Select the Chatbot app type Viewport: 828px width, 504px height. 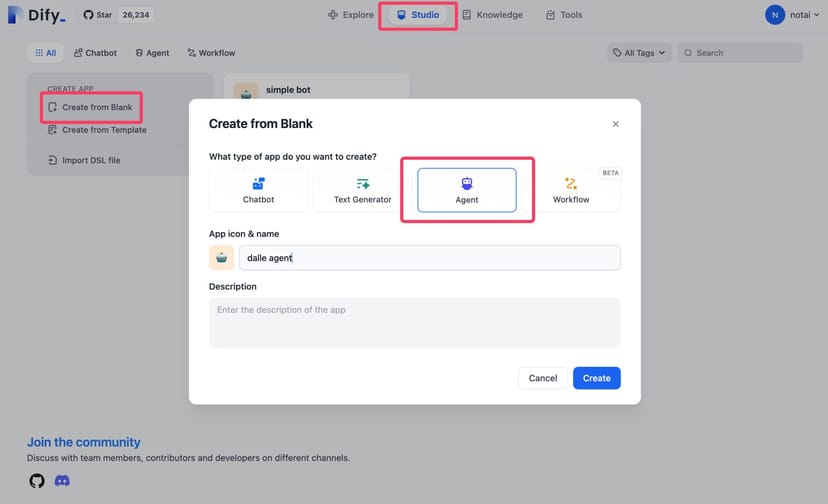pos(258,190)
